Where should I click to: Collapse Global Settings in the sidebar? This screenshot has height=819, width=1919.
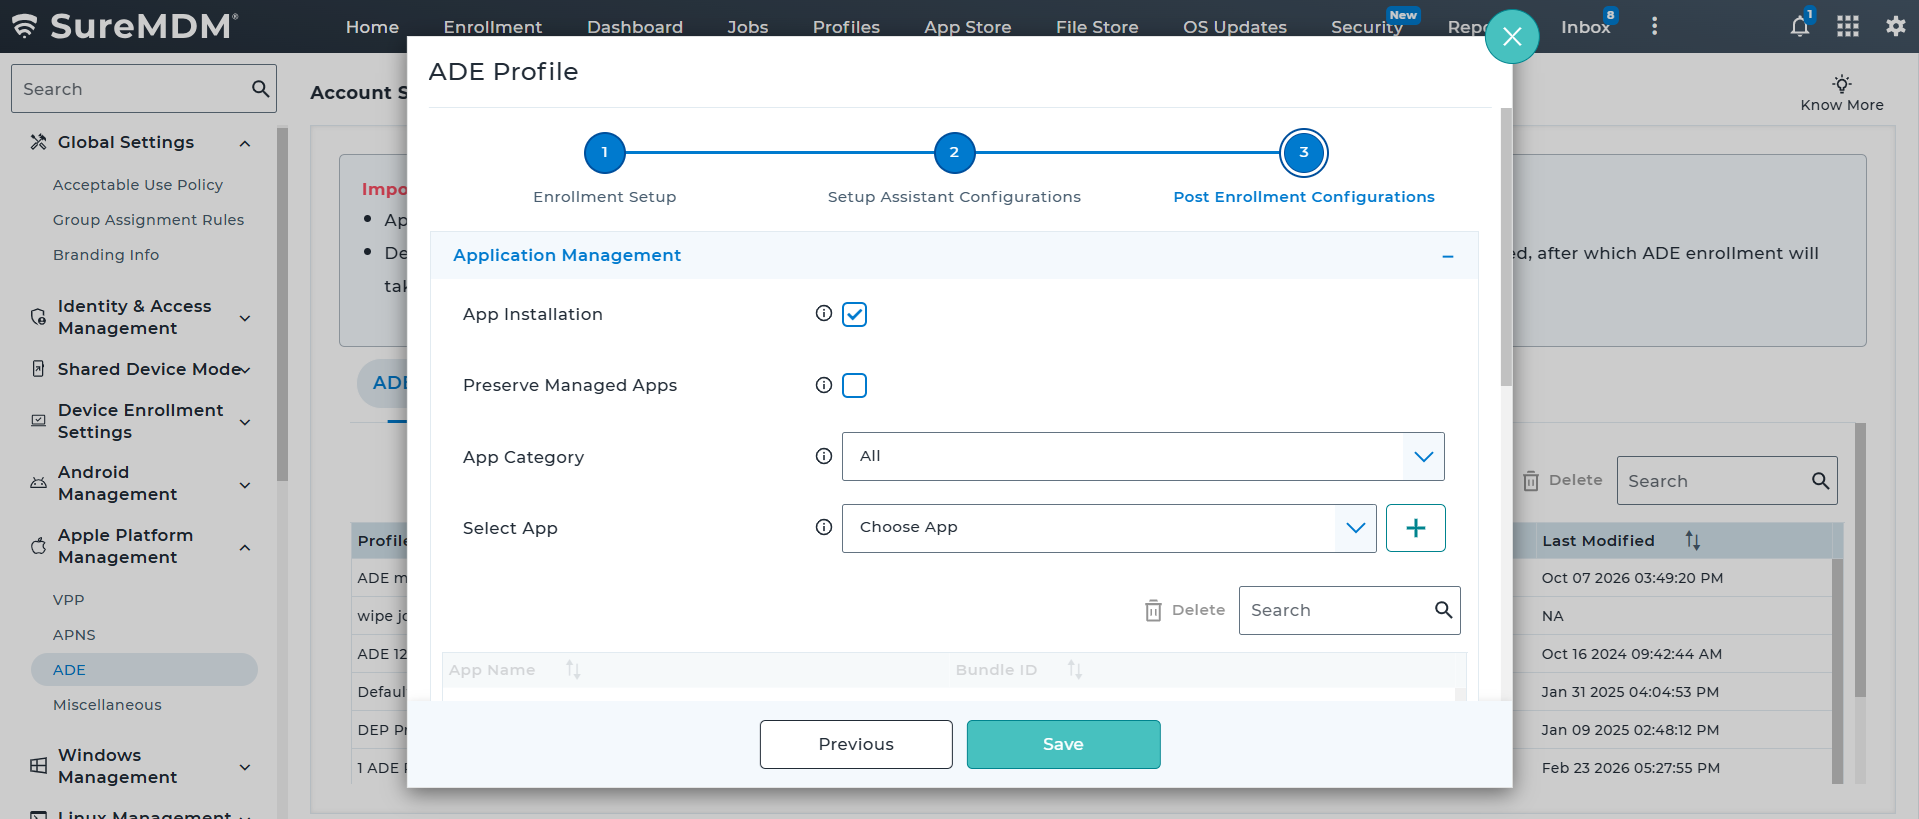tap(245, 143)
